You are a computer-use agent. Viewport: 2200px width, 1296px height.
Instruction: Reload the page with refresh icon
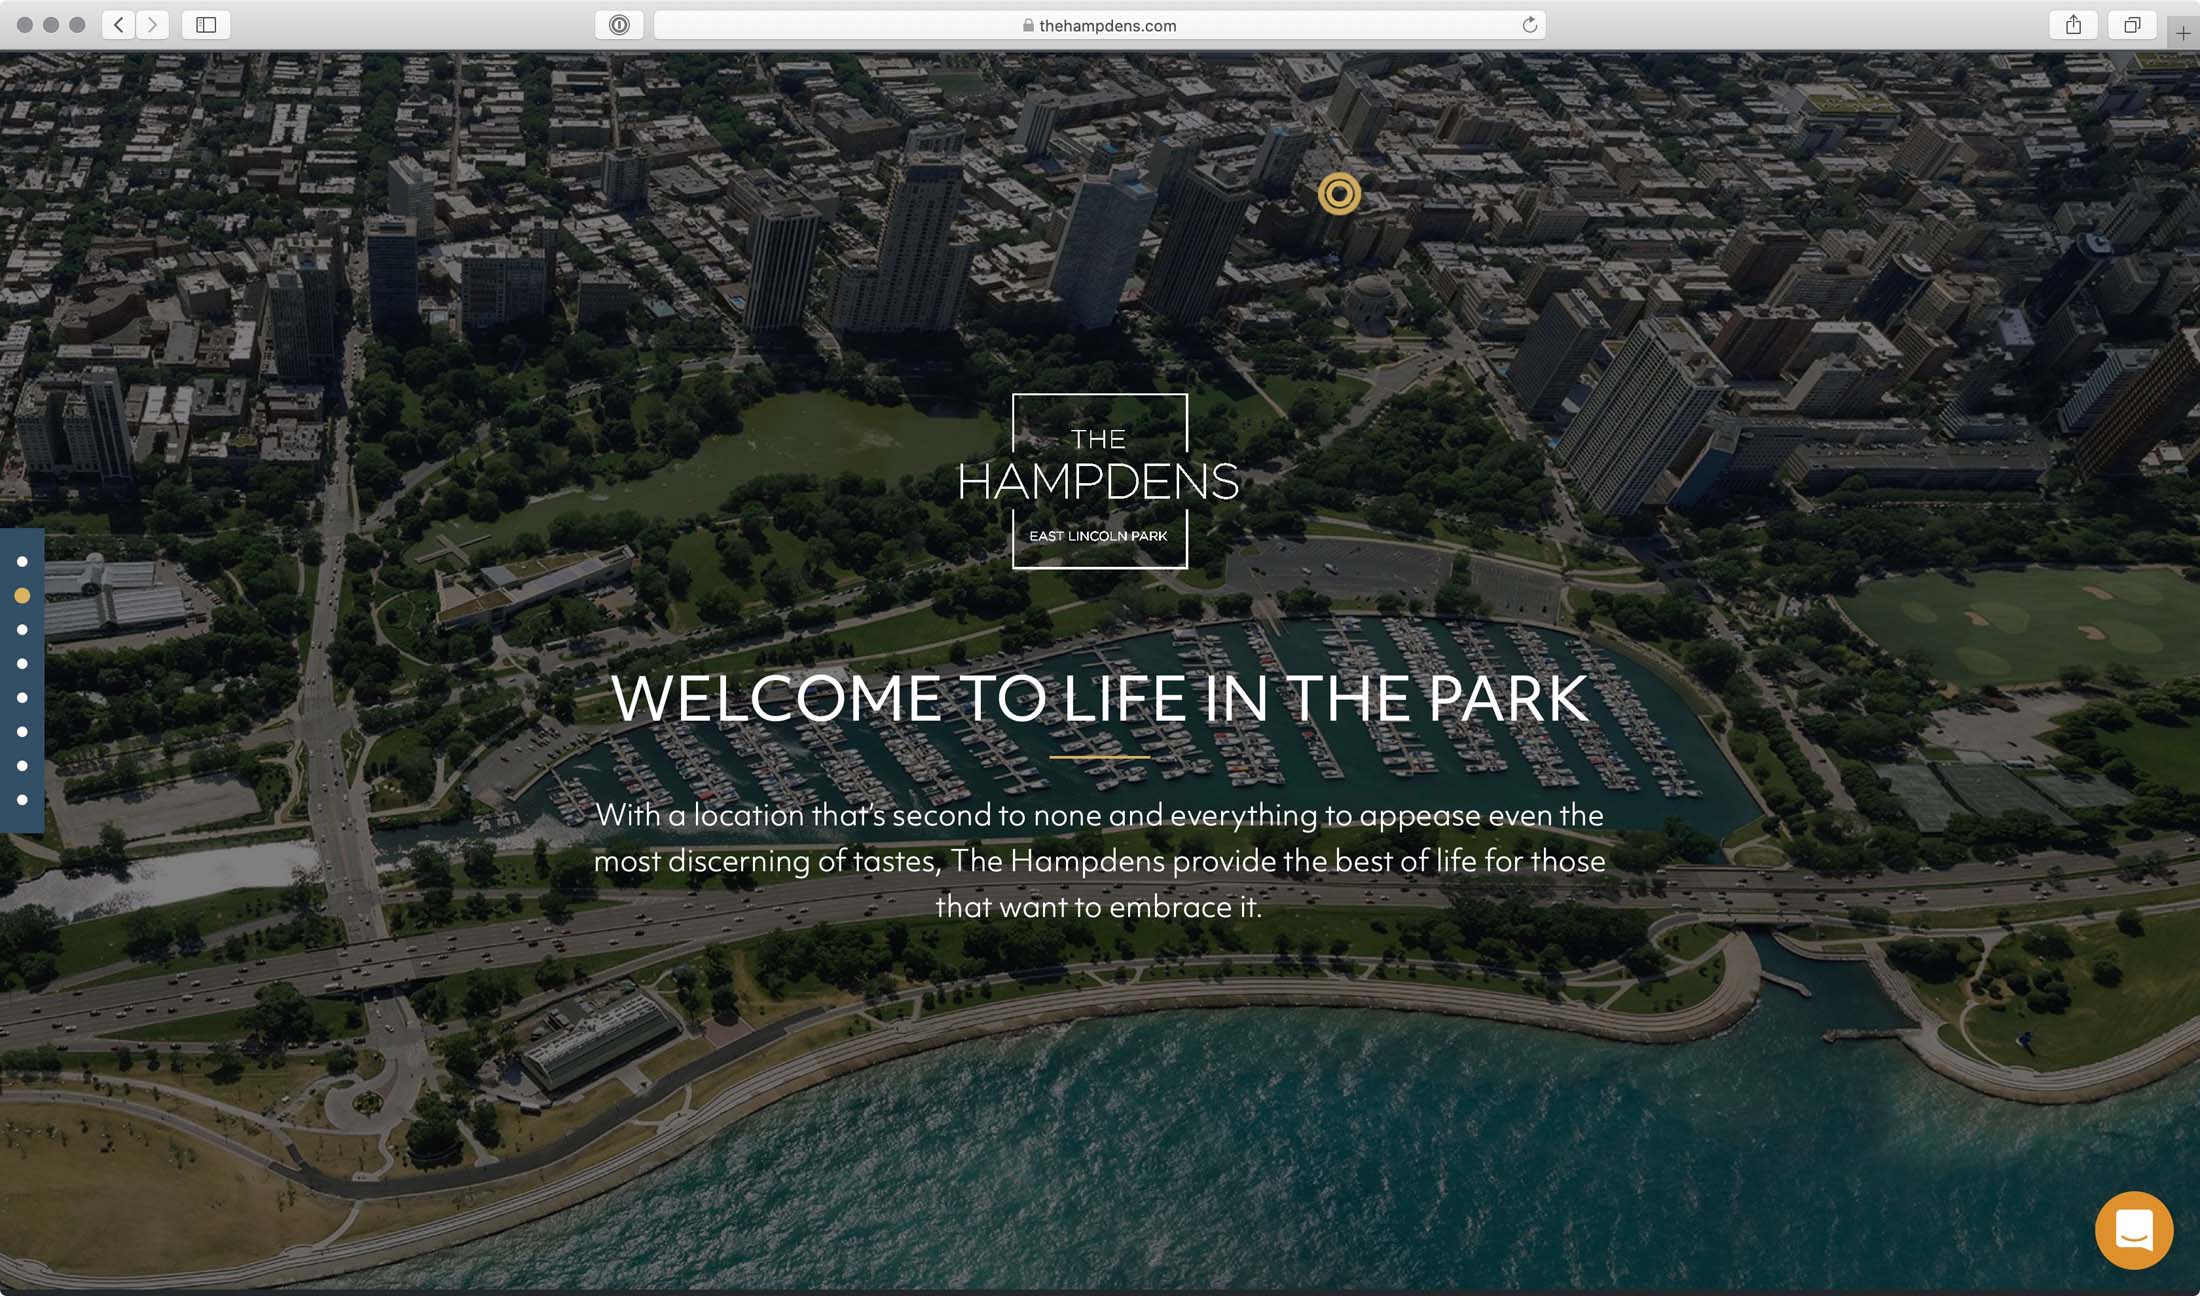click(x=1529, y=25)
